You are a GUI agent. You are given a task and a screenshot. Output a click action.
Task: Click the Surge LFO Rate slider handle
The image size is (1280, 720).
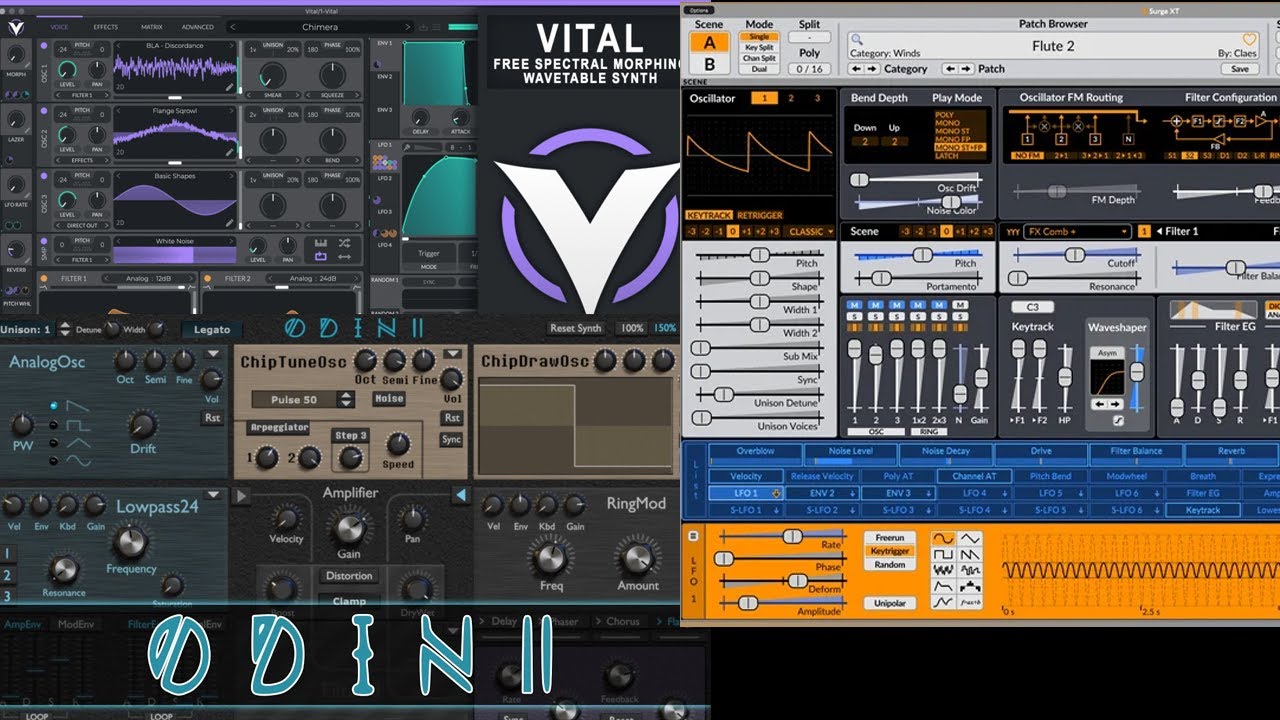point(792,536)
